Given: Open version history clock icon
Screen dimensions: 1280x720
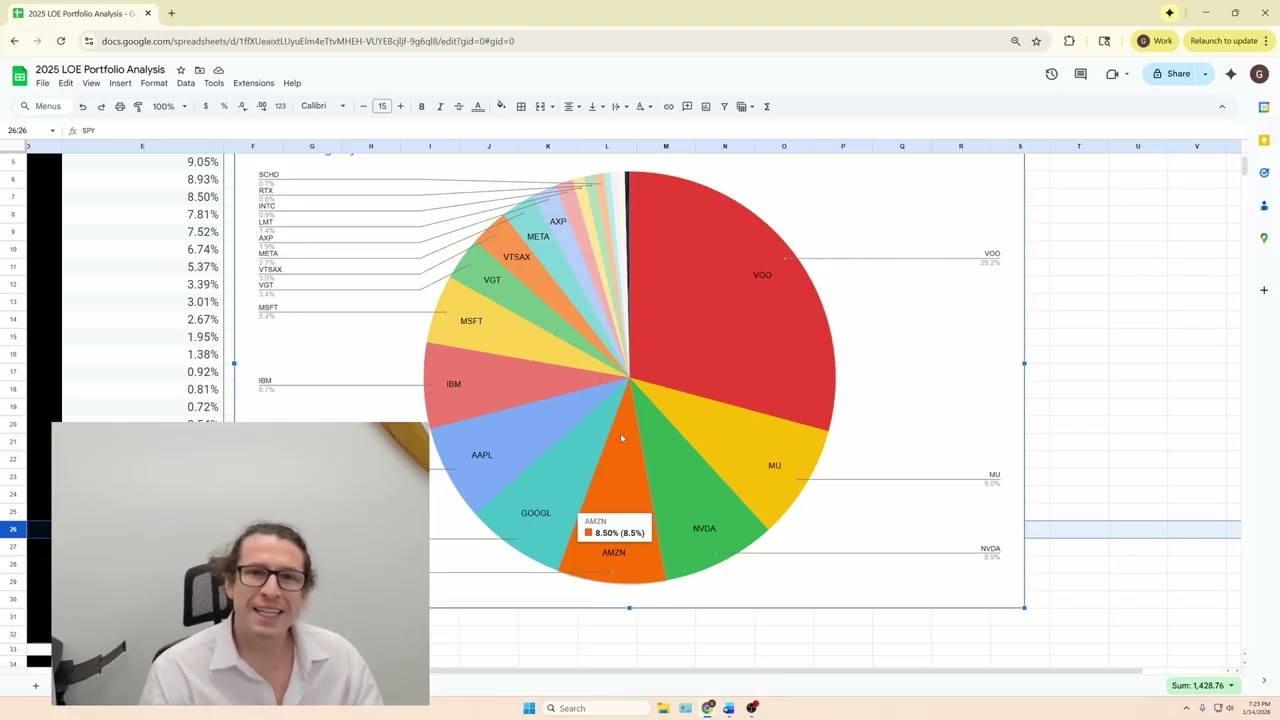Looking at the screenshot, I should coord(1051,74).
